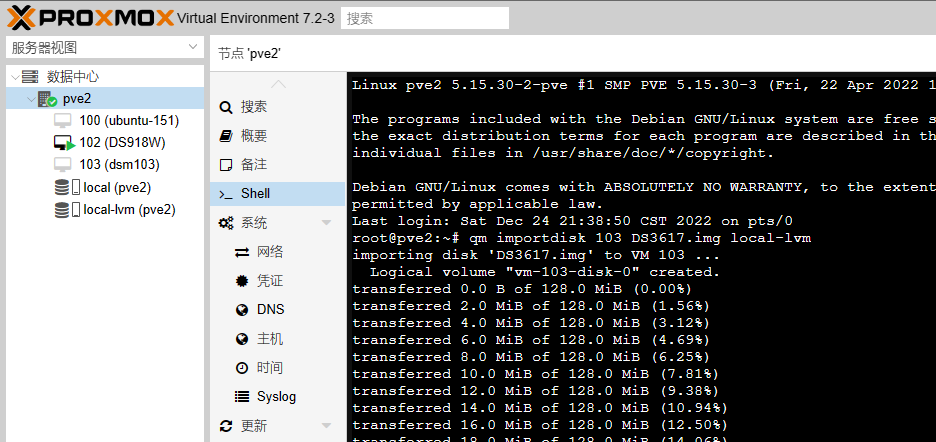Click the note icon for 备注
This screenshot has height=442, width=936.
coord(226,165)
